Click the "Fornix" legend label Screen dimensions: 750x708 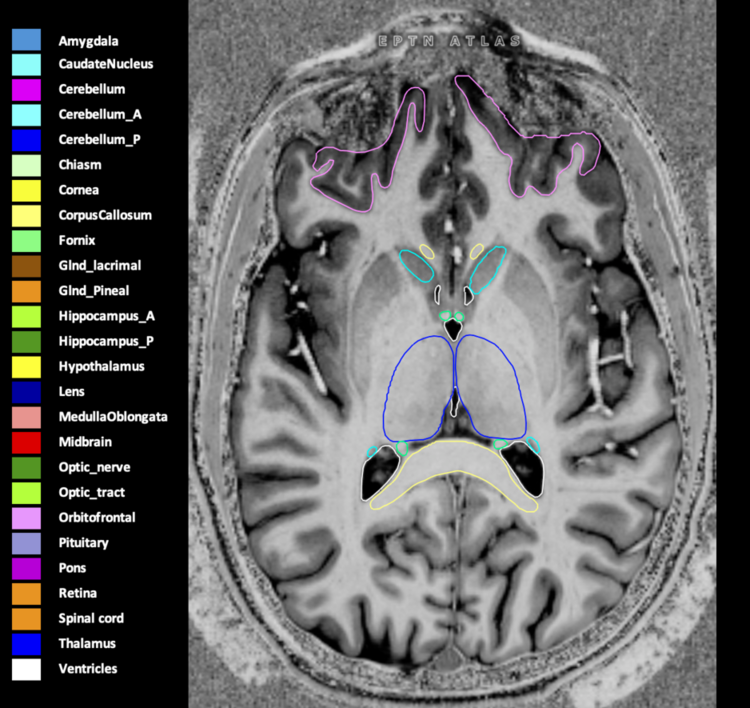[x=77, y=240]
